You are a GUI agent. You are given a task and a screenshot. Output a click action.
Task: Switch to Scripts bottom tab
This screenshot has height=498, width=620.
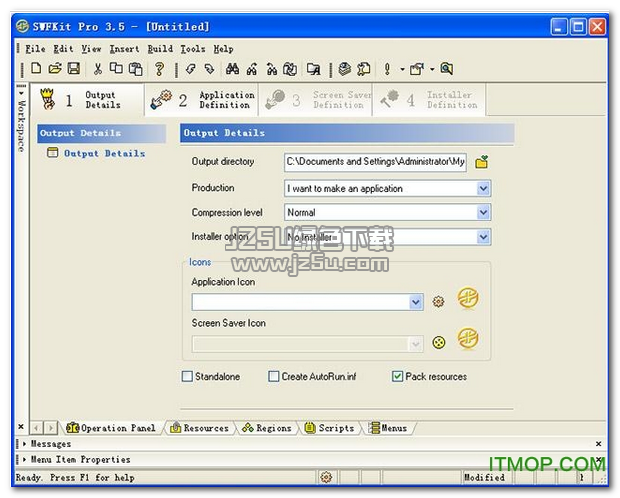click(329, 428)
